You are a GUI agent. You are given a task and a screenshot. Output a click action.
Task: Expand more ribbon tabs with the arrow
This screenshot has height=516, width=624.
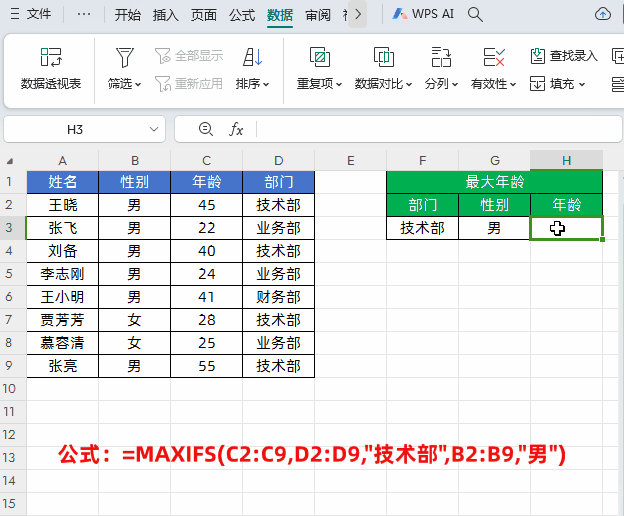[357, 14]
